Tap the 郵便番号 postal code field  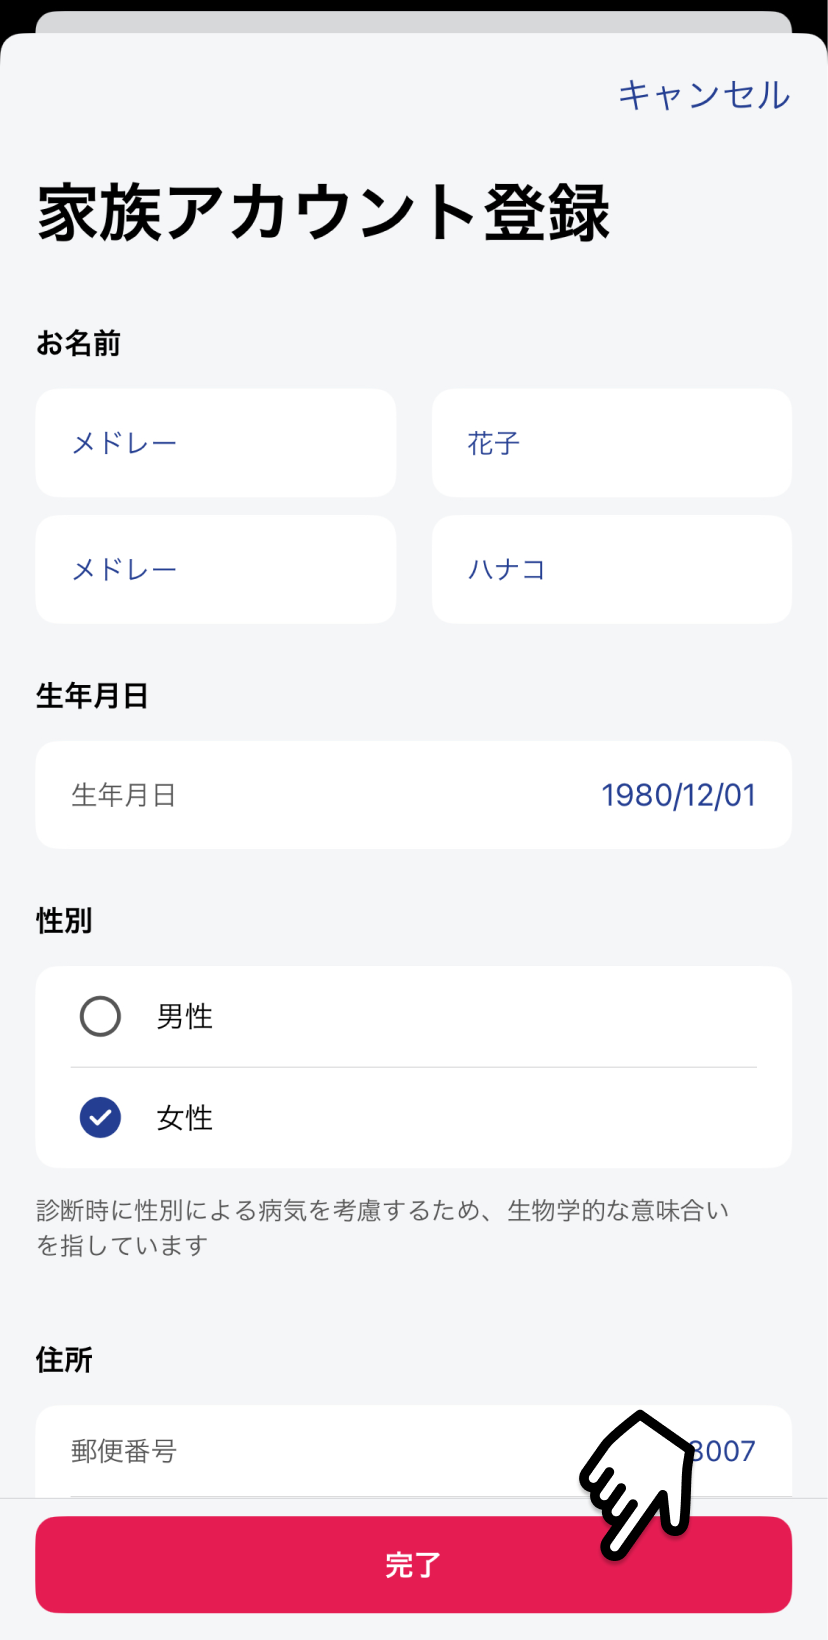click(124, 1451)
